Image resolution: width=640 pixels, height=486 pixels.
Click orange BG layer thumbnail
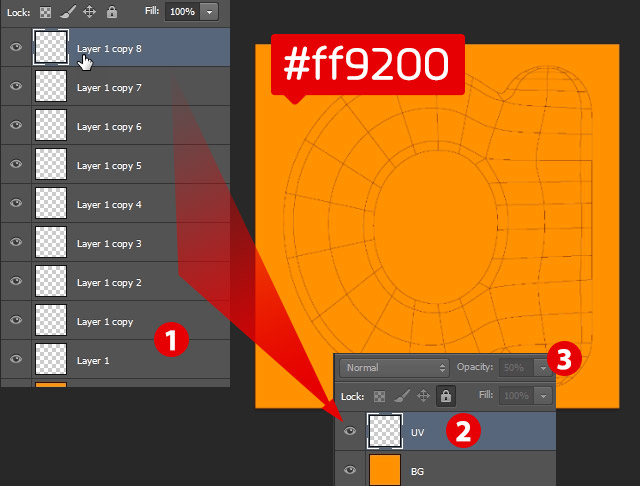(385, 470)
